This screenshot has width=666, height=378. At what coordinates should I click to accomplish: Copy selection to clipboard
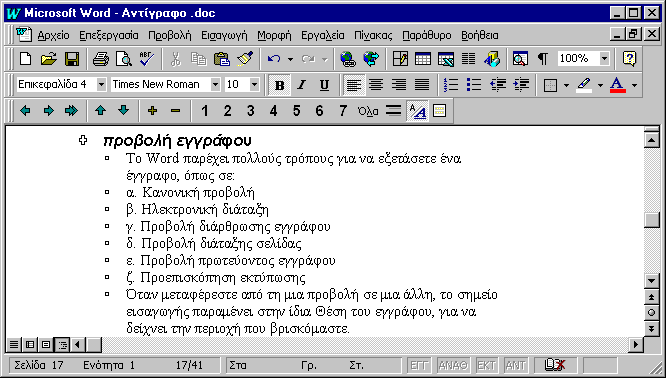[x=198, y=59]
